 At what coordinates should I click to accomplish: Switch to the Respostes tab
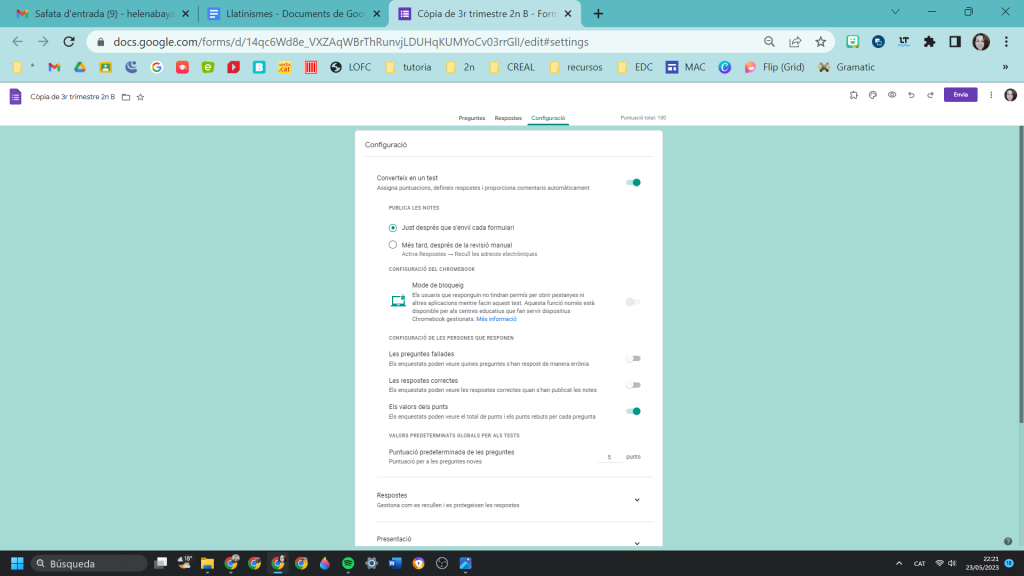coord(509,118)
